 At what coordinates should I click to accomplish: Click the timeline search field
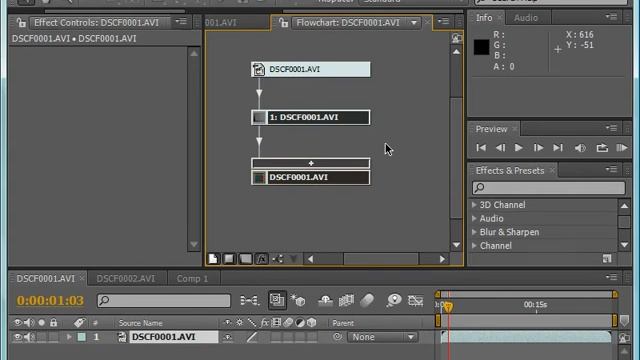(164, 301)
